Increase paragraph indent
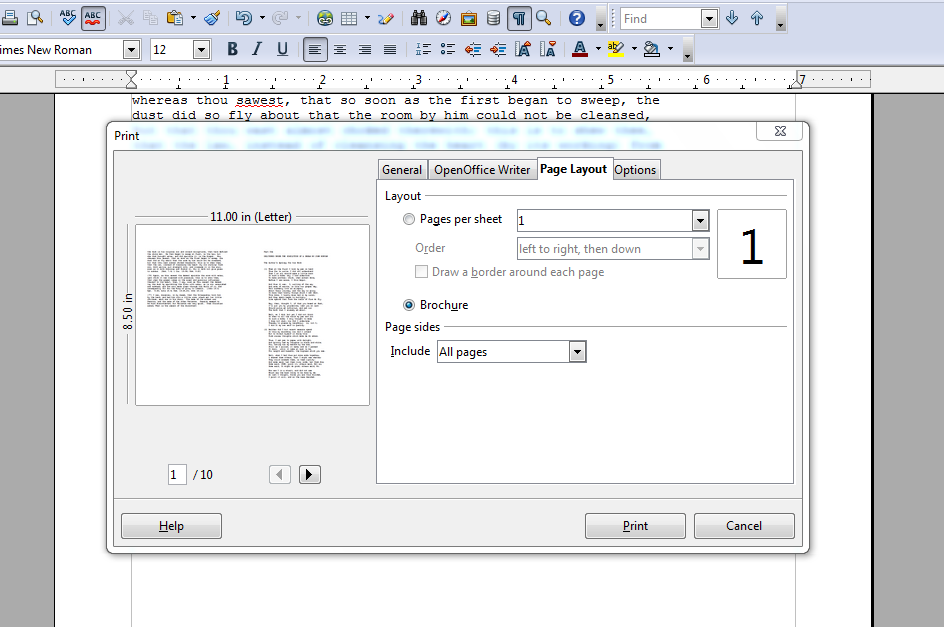This screenshot has width=944, height=627. click(498, 49)
